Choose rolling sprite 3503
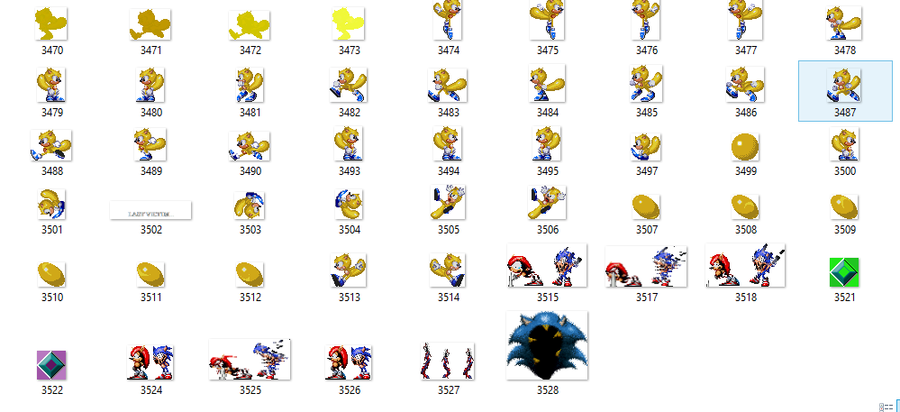This screenshot has width=900, height=412. click(250, 205)
